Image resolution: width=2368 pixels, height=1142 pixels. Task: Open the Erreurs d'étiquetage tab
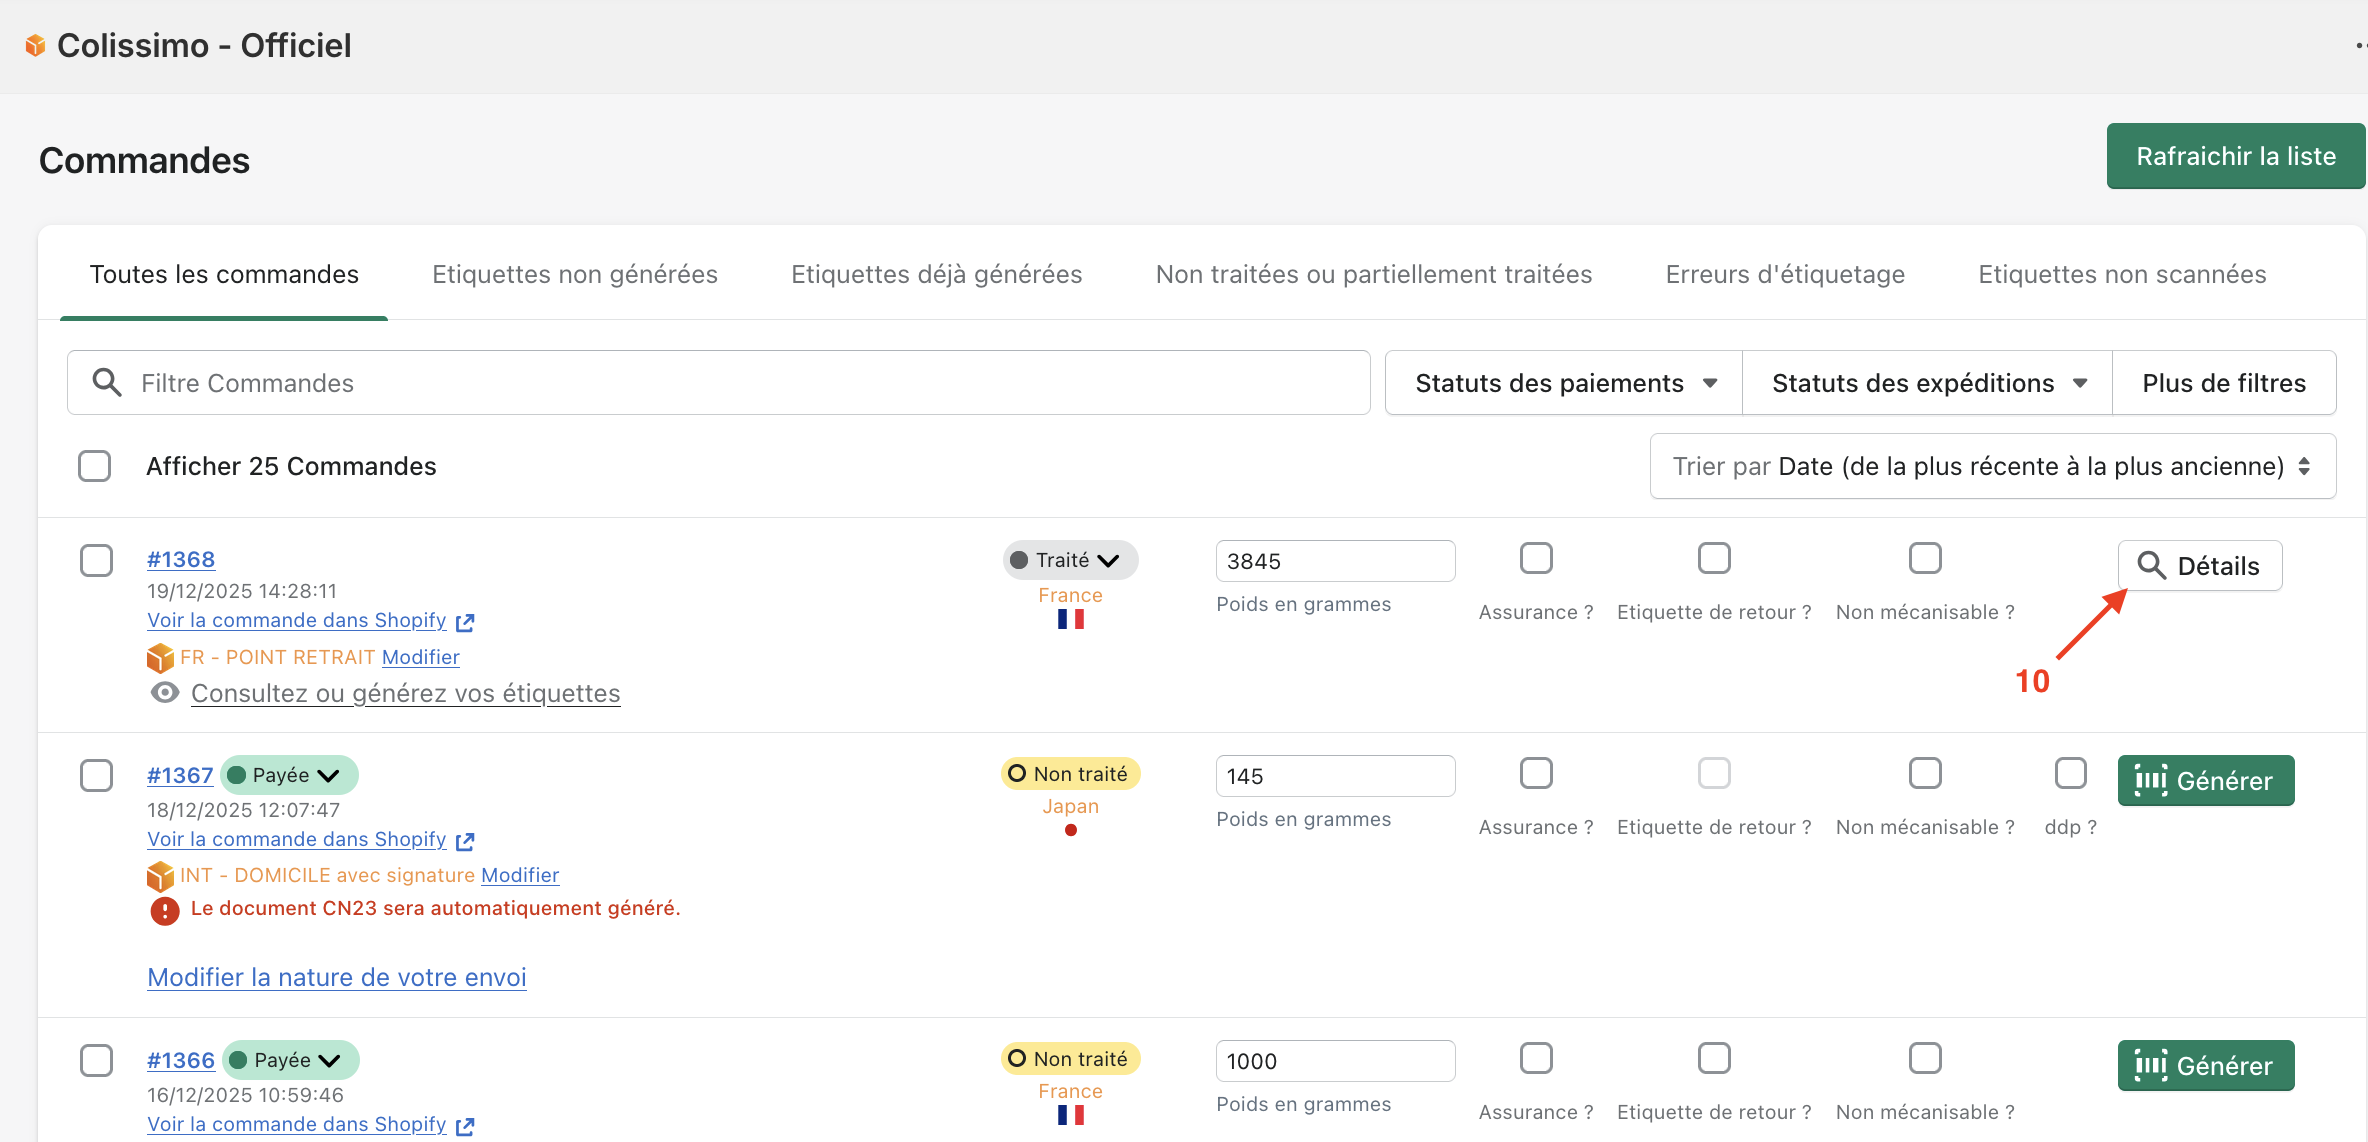(x=1785, y=274)
